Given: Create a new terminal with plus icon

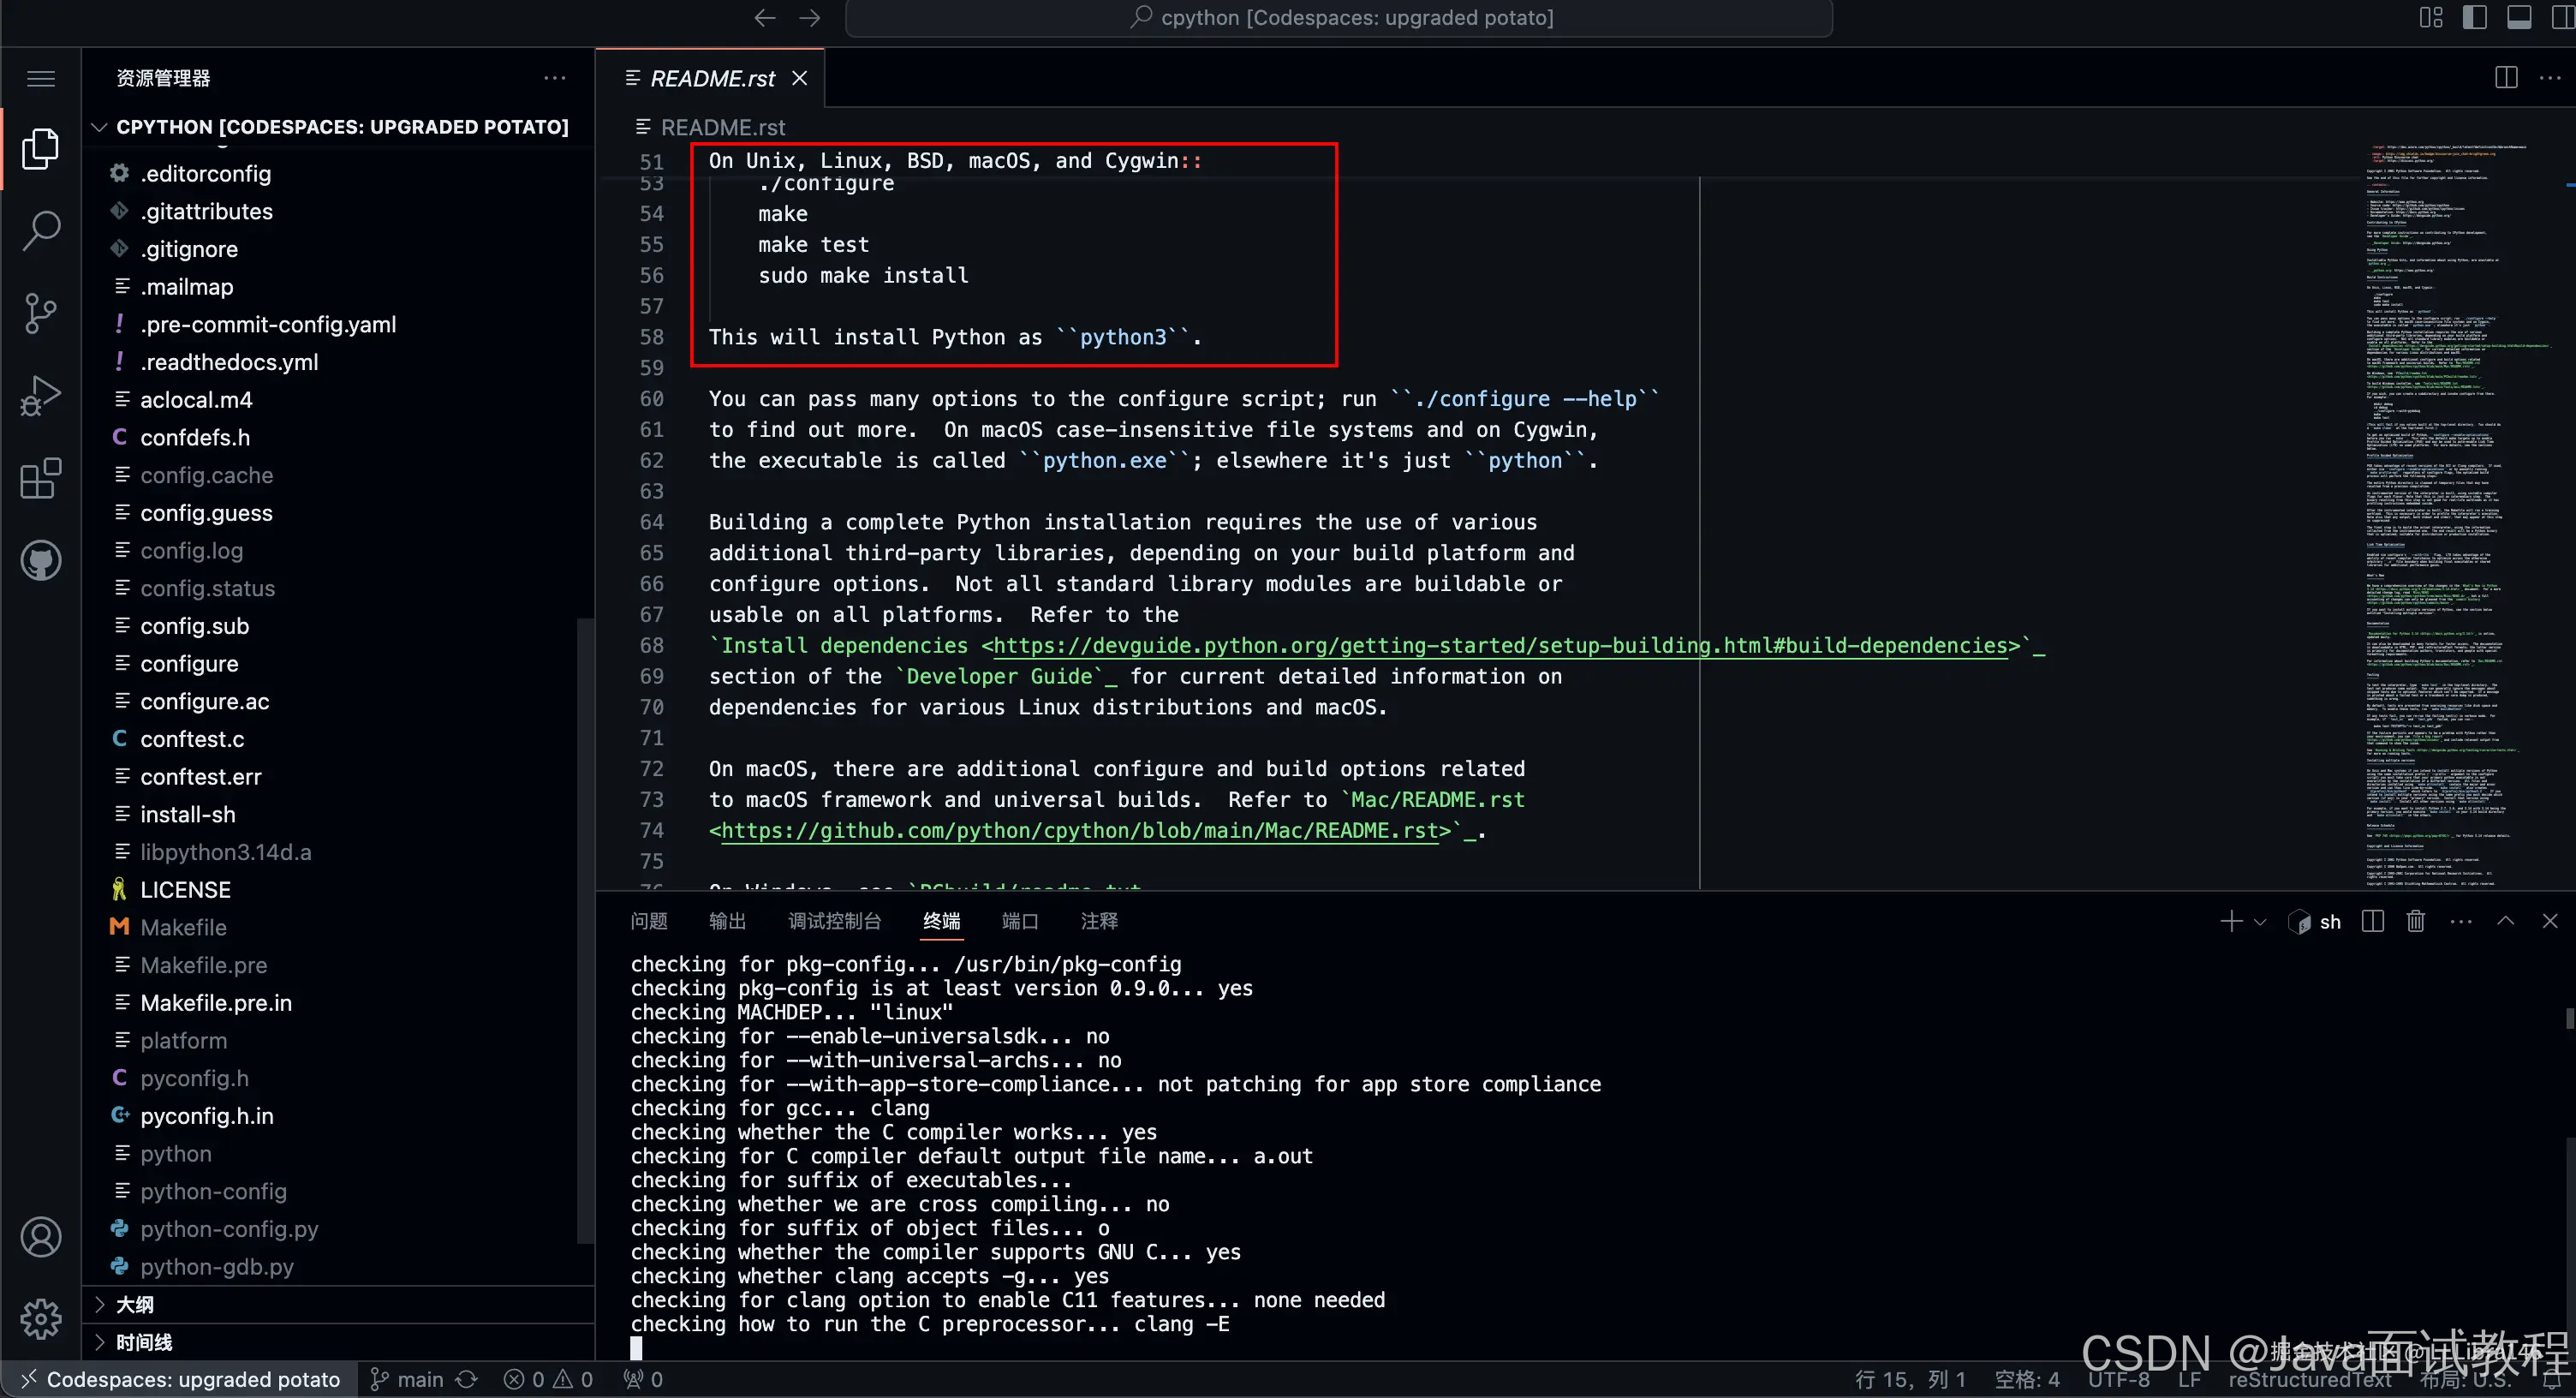Looking at the screenshot, I should 2231,921.
